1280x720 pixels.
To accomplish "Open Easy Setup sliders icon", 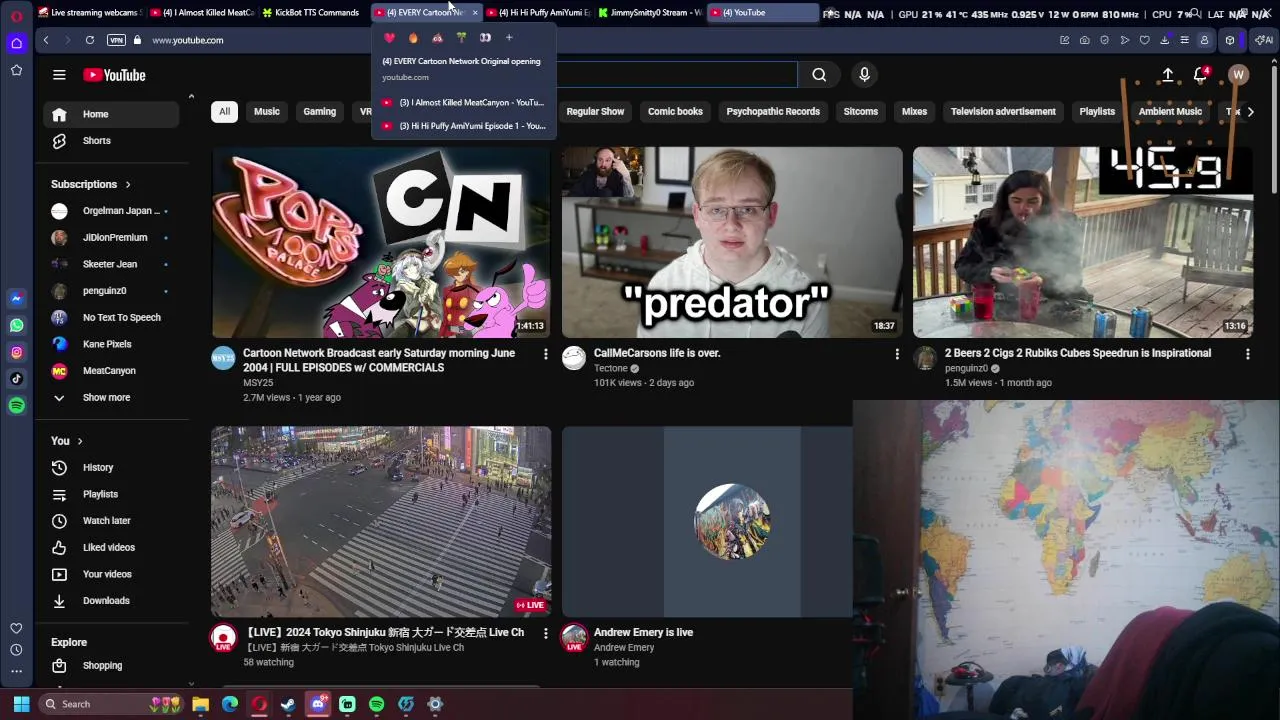I will [1185, 40].
